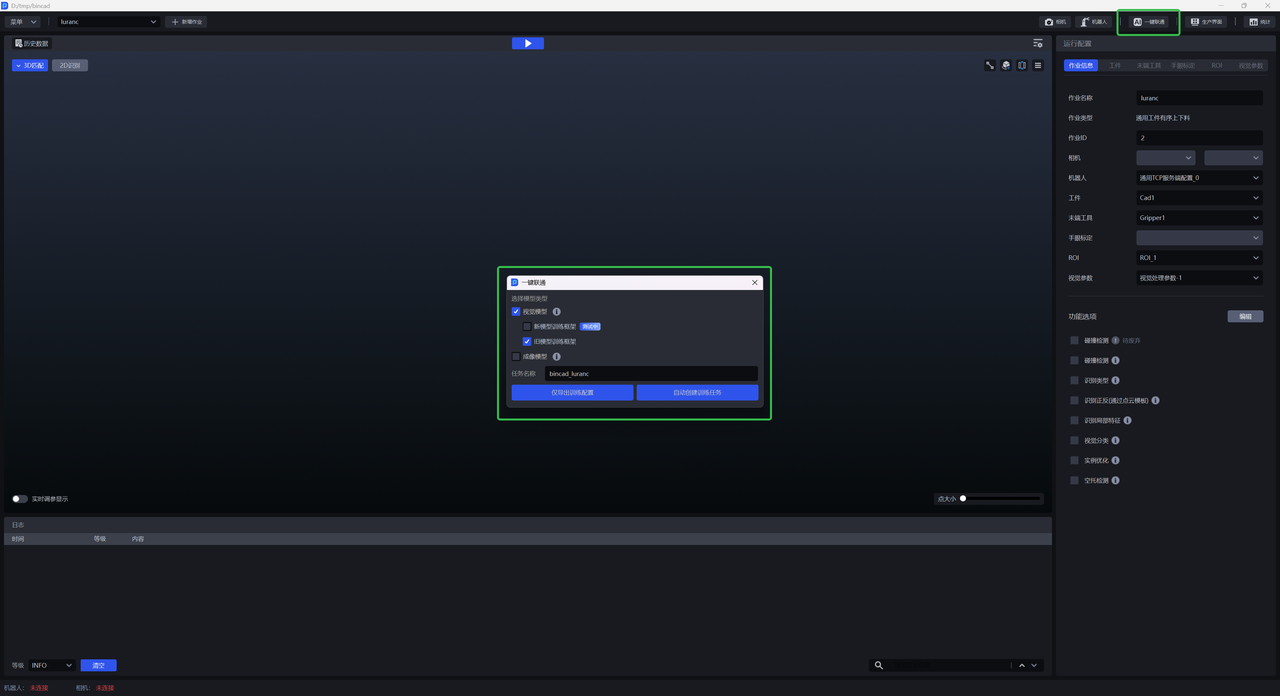Check the 新模型训练框架 checkbox
Screen dimensions: 1280x696
(x=527, y=327)
